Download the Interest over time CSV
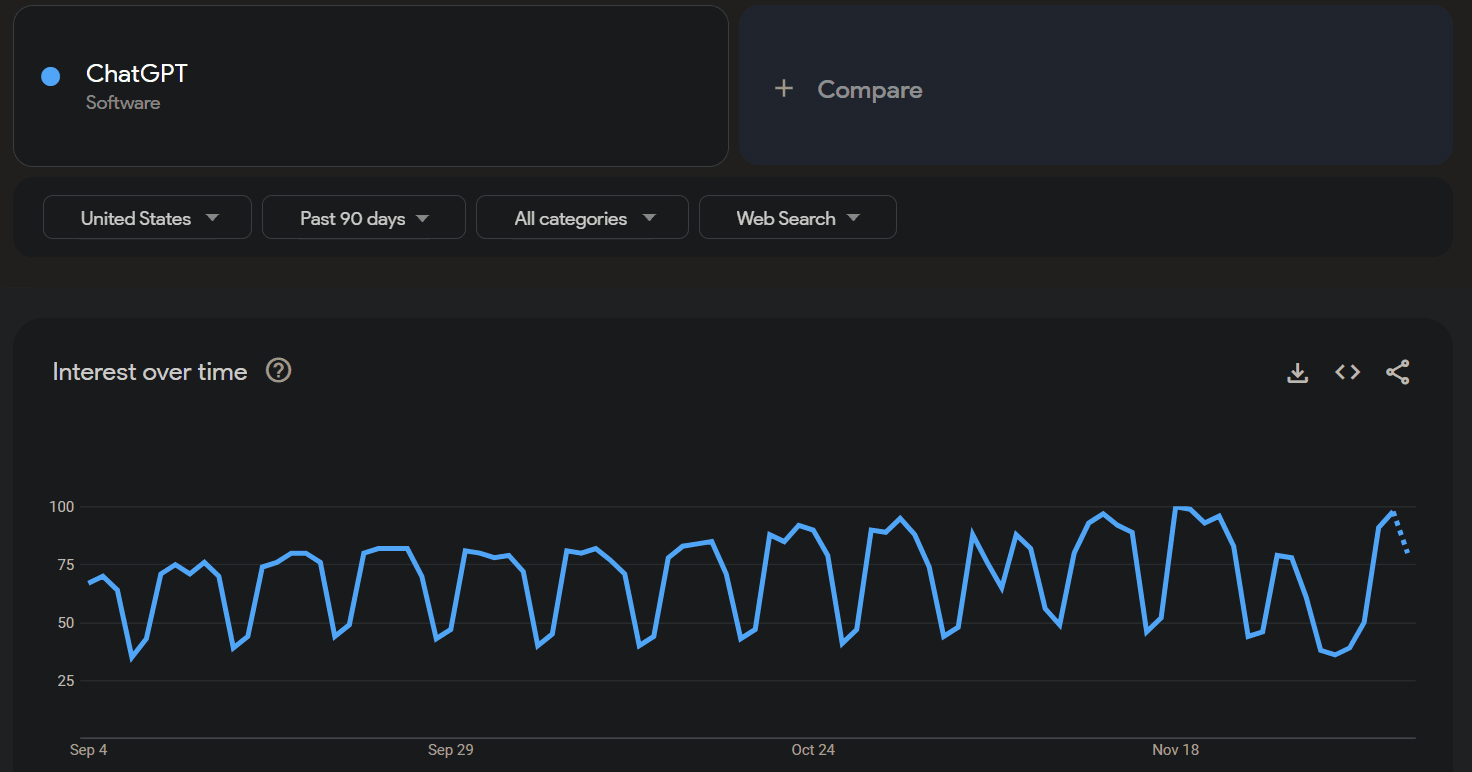The image size is (1472, 772). click(1297, 373)
